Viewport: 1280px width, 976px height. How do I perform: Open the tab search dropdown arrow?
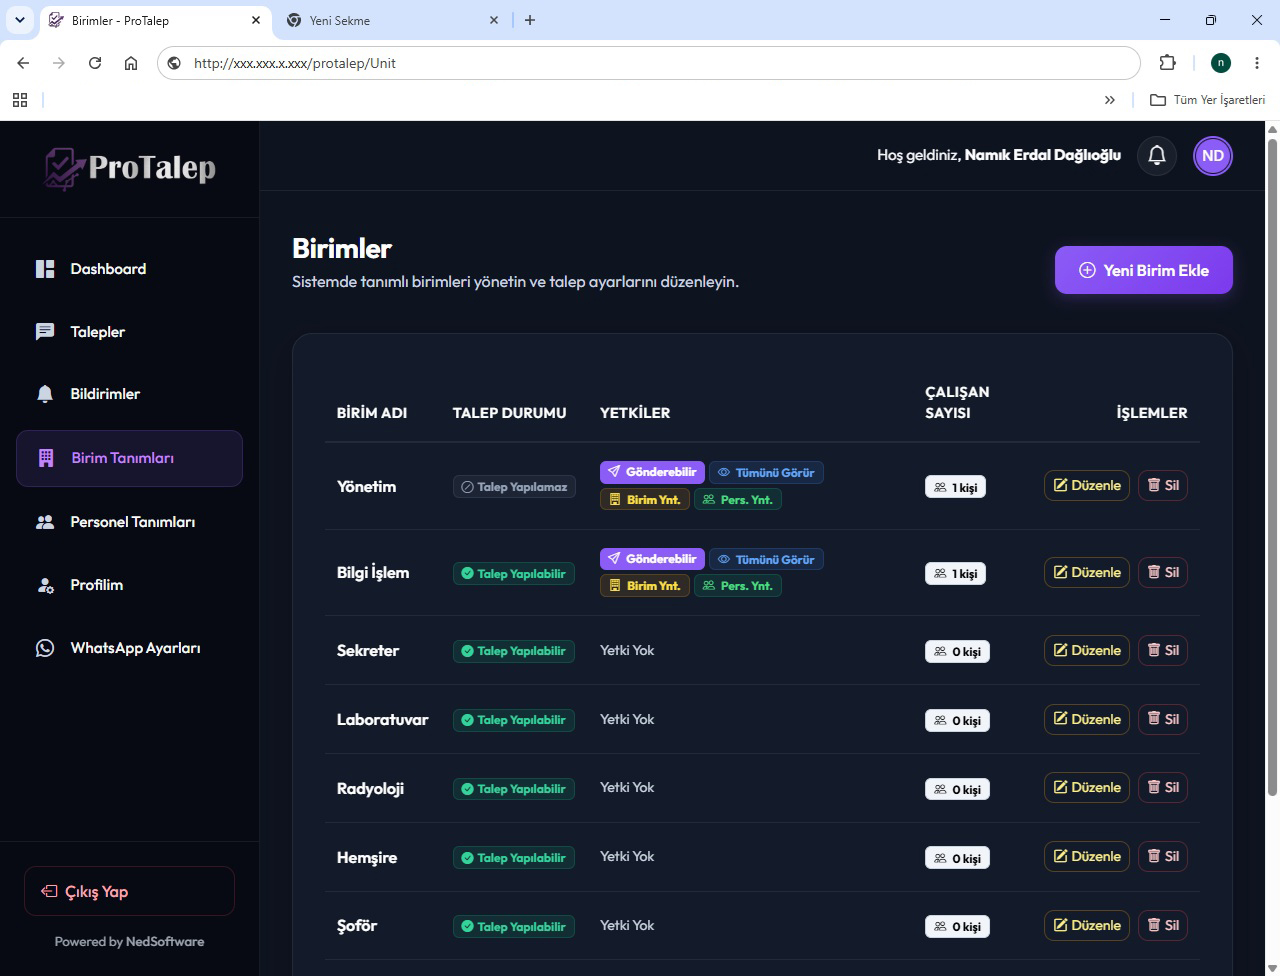tap(19, 20)
